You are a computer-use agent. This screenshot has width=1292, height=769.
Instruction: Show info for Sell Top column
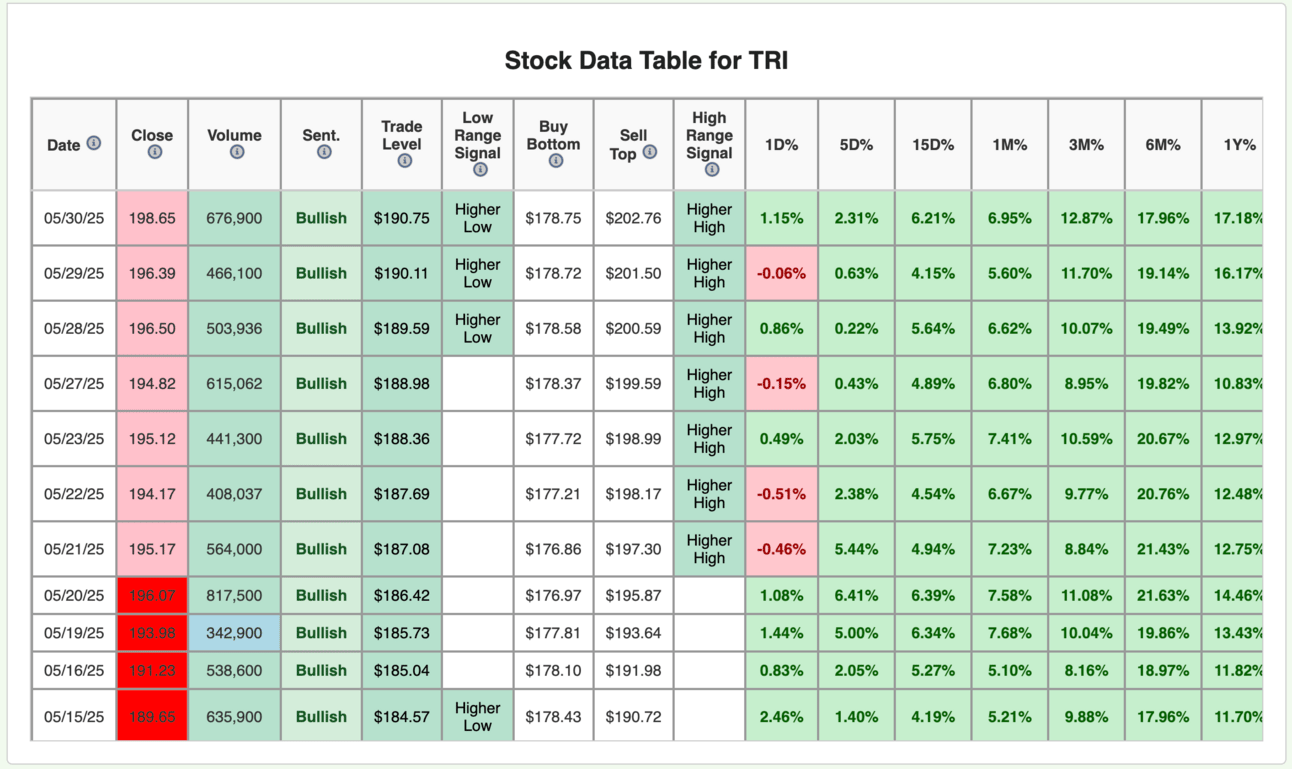pos(650,152)
